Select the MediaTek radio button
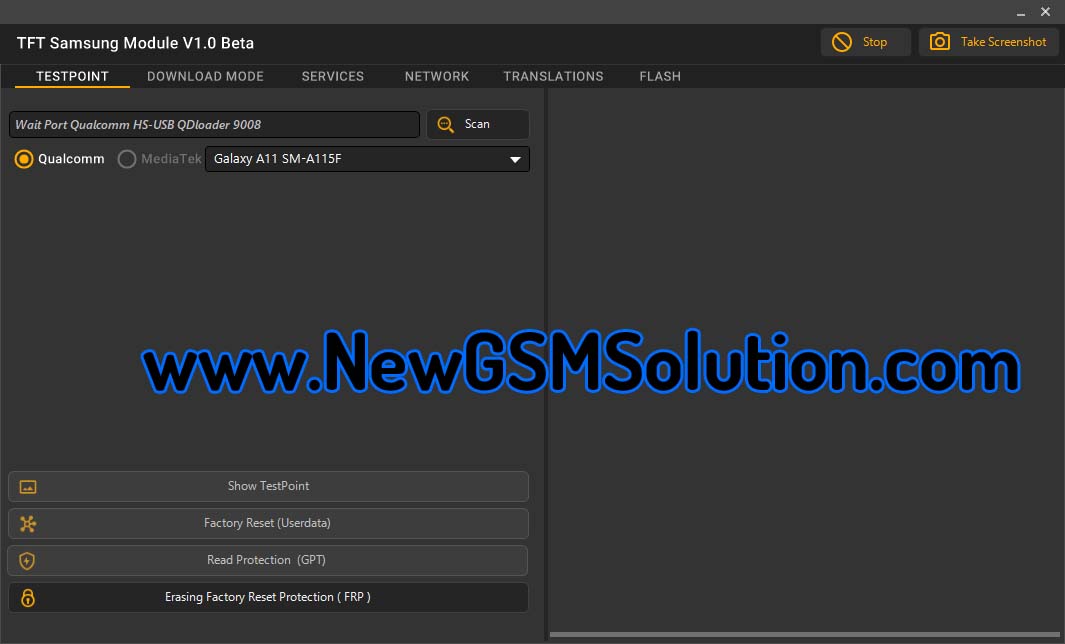1065x644 pixels. [127, 159]
